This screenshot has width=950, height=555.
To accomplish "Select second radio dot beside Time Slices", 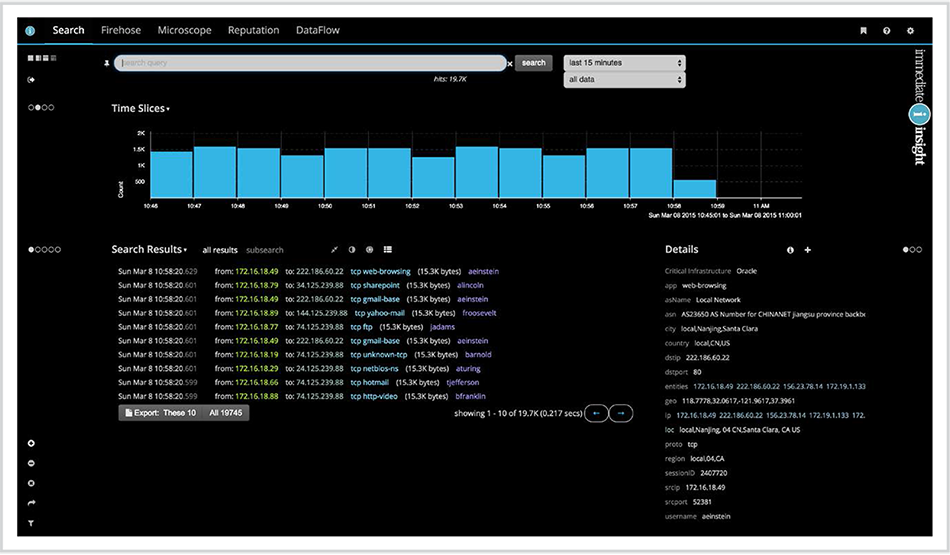I will pos(38,107).
